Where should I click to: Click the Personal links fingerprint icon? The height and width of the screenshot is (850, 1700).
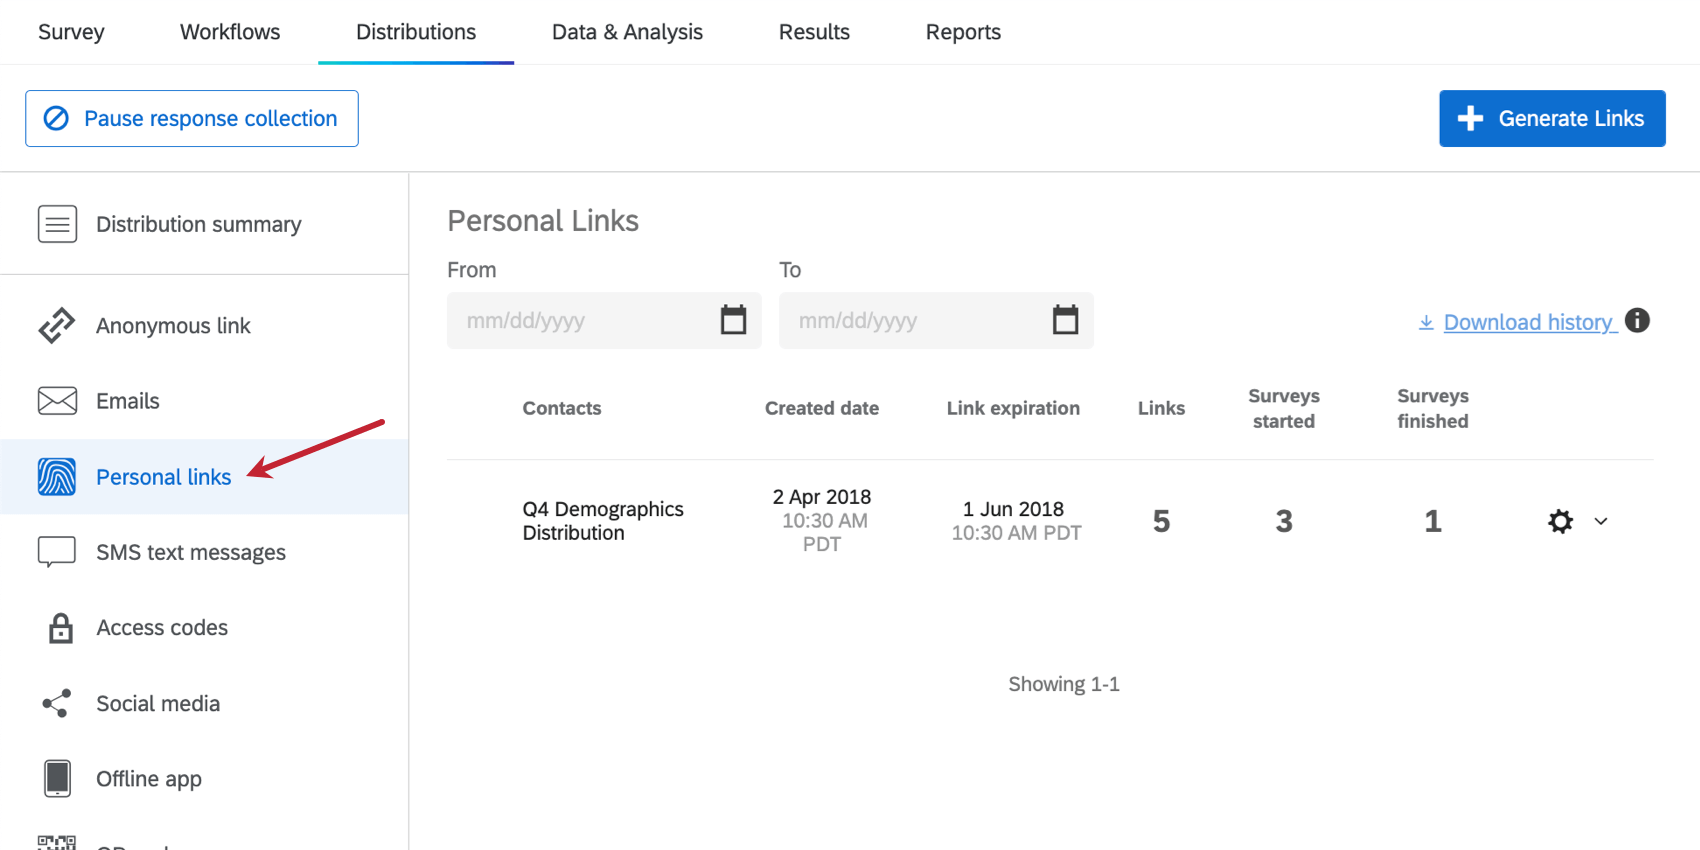coord(57,477)
